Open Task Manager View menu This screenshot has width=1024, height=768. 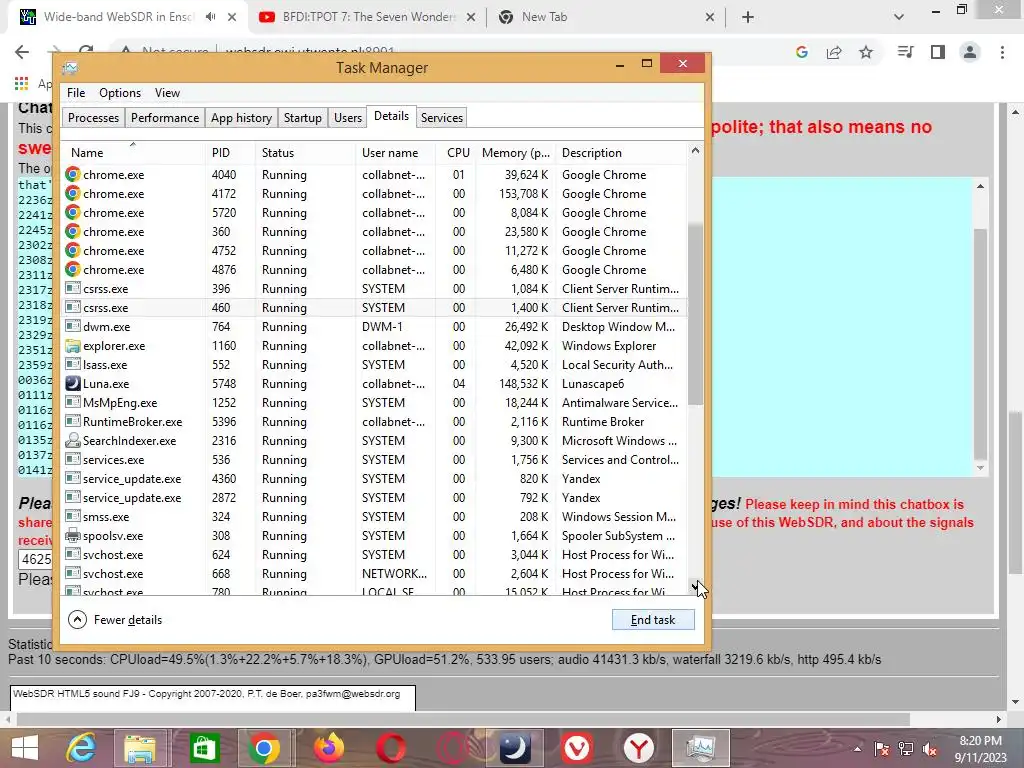point(167,93)
